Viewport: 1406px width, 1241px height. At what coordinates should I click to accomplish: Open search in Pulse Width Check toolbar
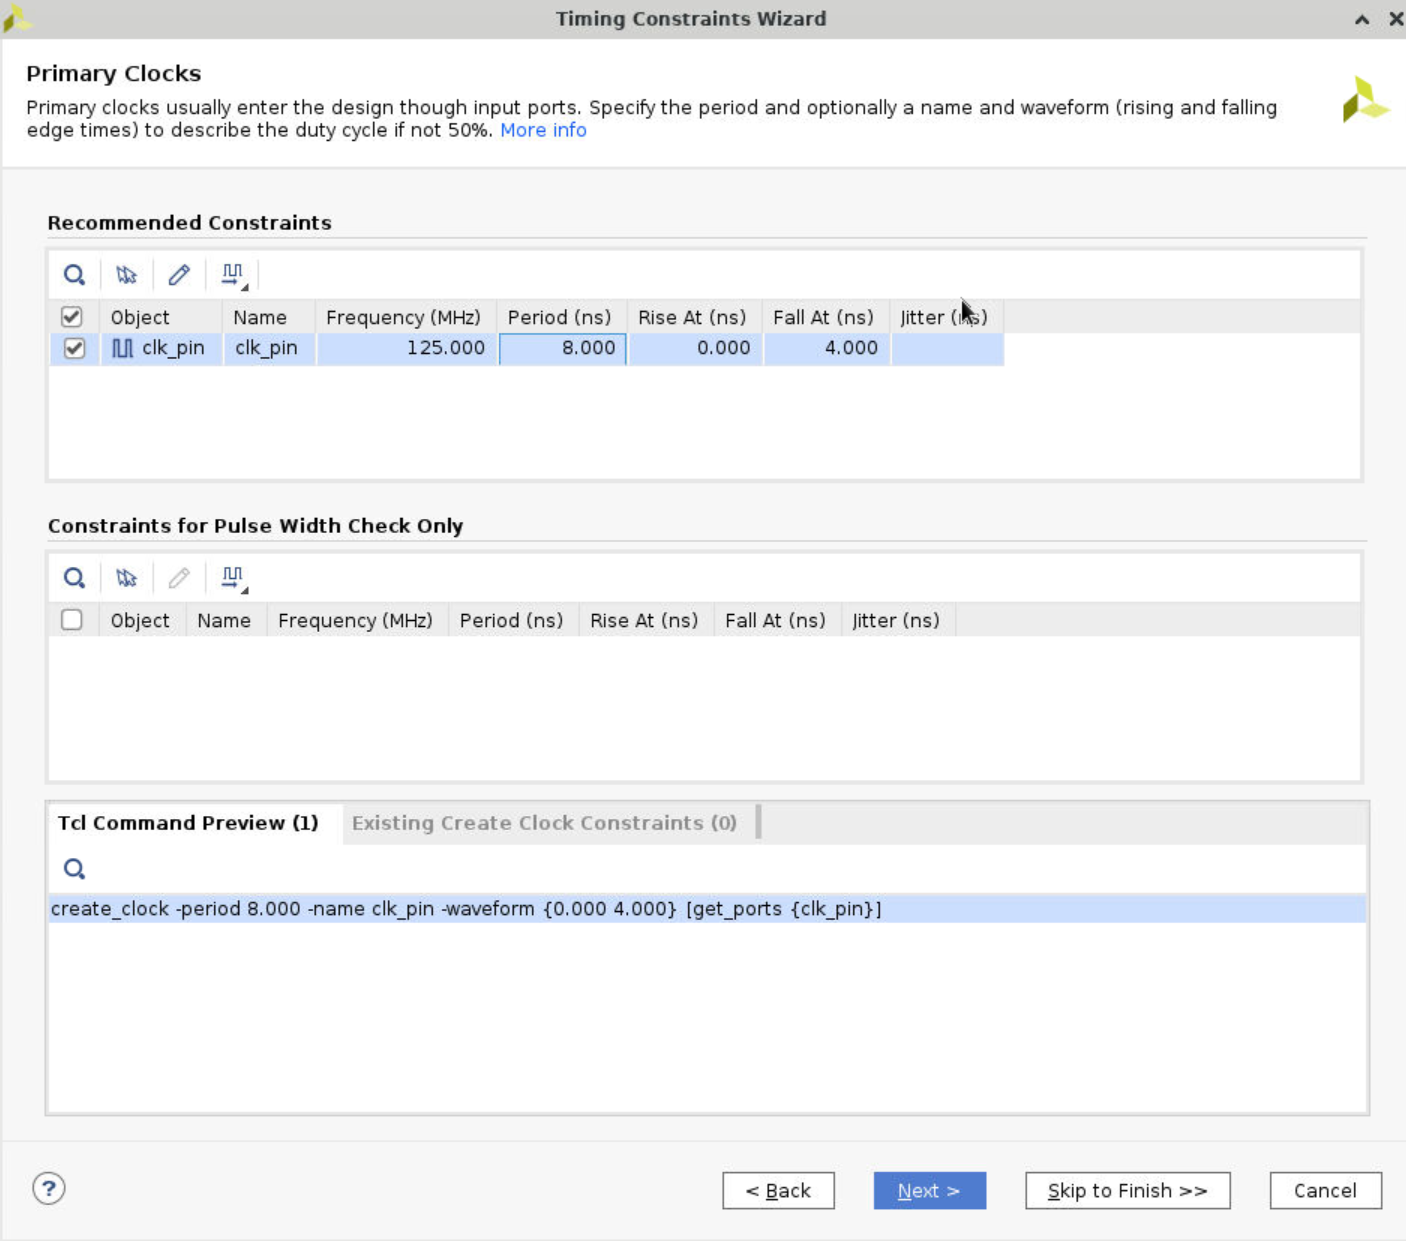[x=74, y=578]
